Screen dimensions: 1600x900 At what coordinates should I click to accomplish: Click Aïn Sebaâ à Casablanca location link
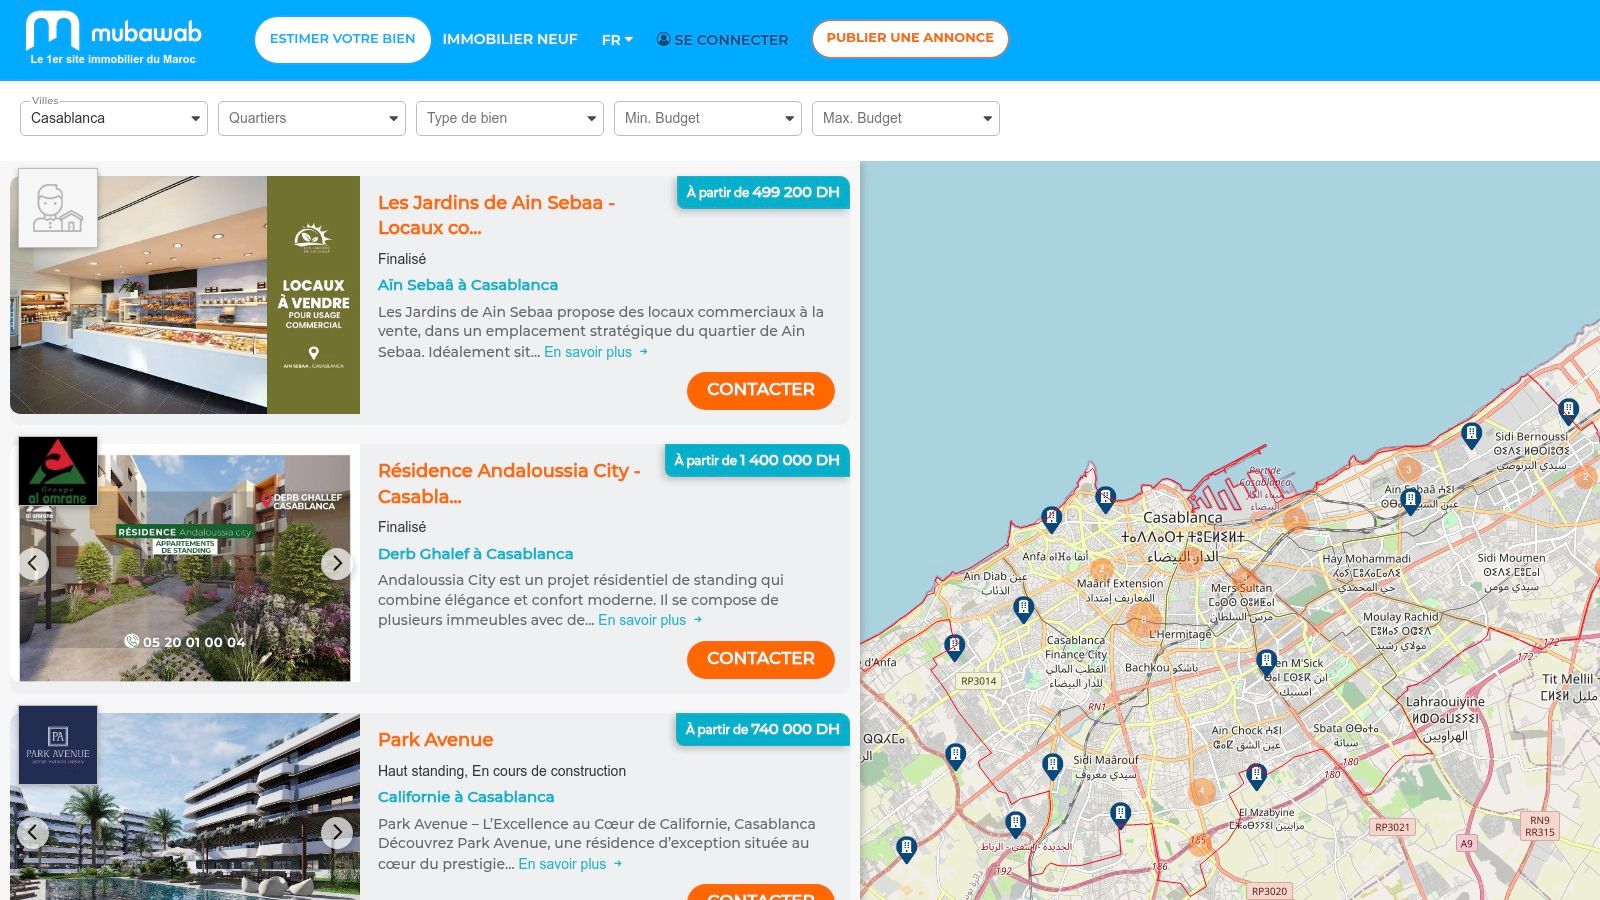coord(468,285)
